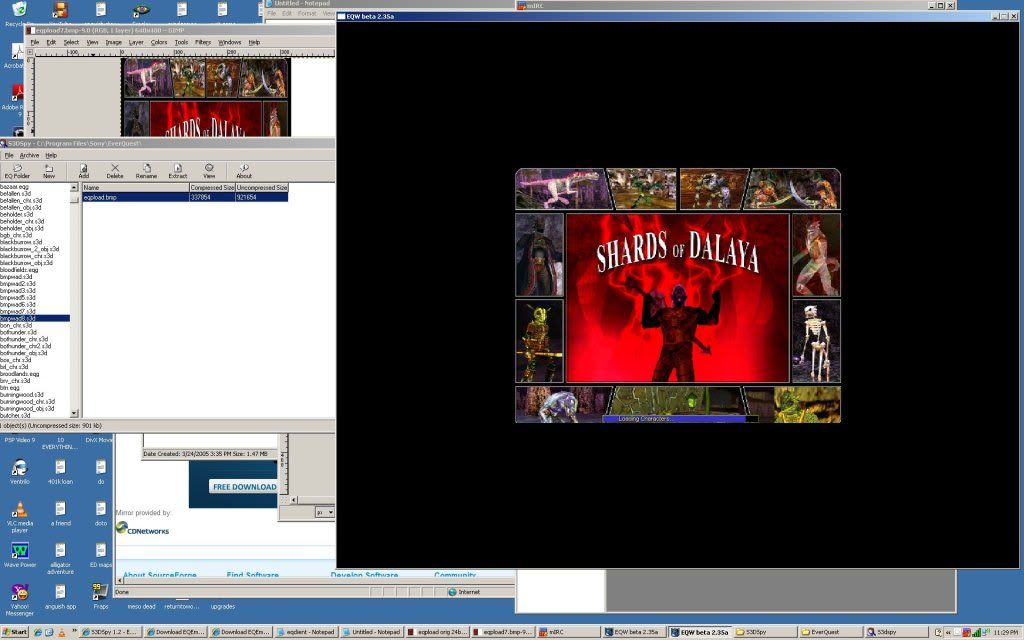This screenshot has height=640, width=1024.
Task: Open the Filters menu in GIMP
Action: click(x=202, y=42)
